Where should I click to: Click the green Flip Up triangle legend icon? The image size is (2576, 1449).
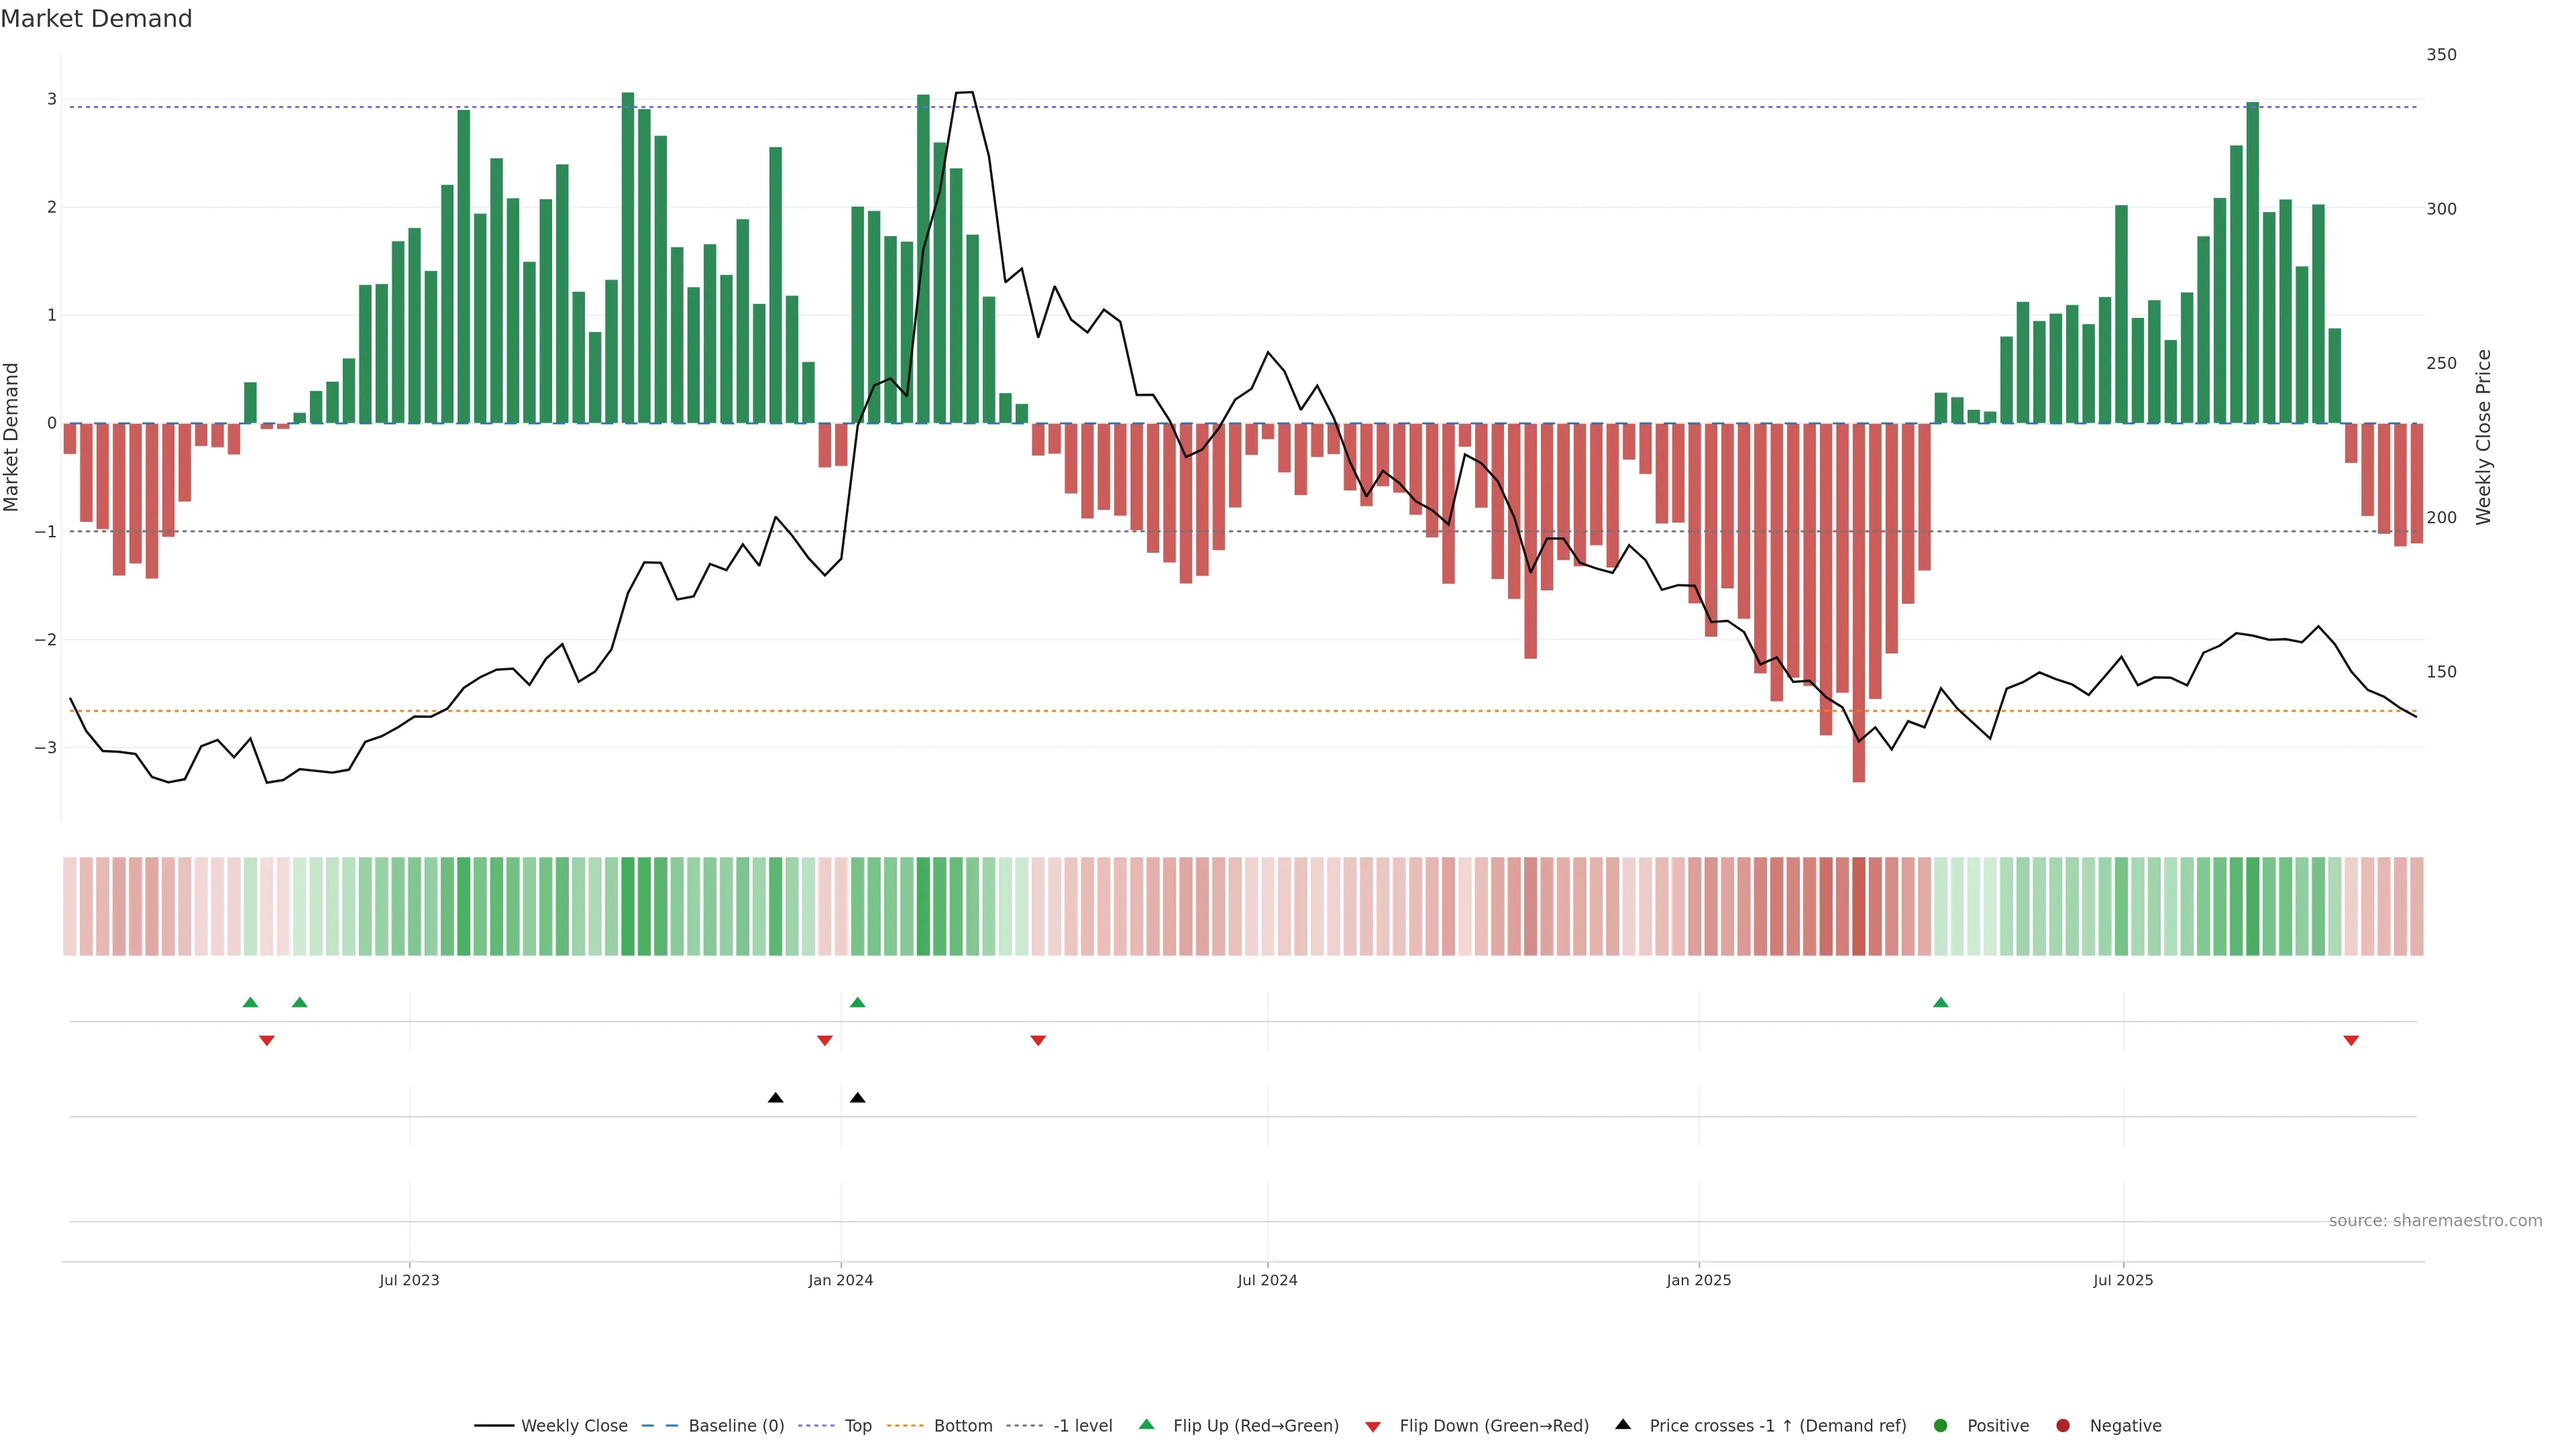point(1146,1424)
